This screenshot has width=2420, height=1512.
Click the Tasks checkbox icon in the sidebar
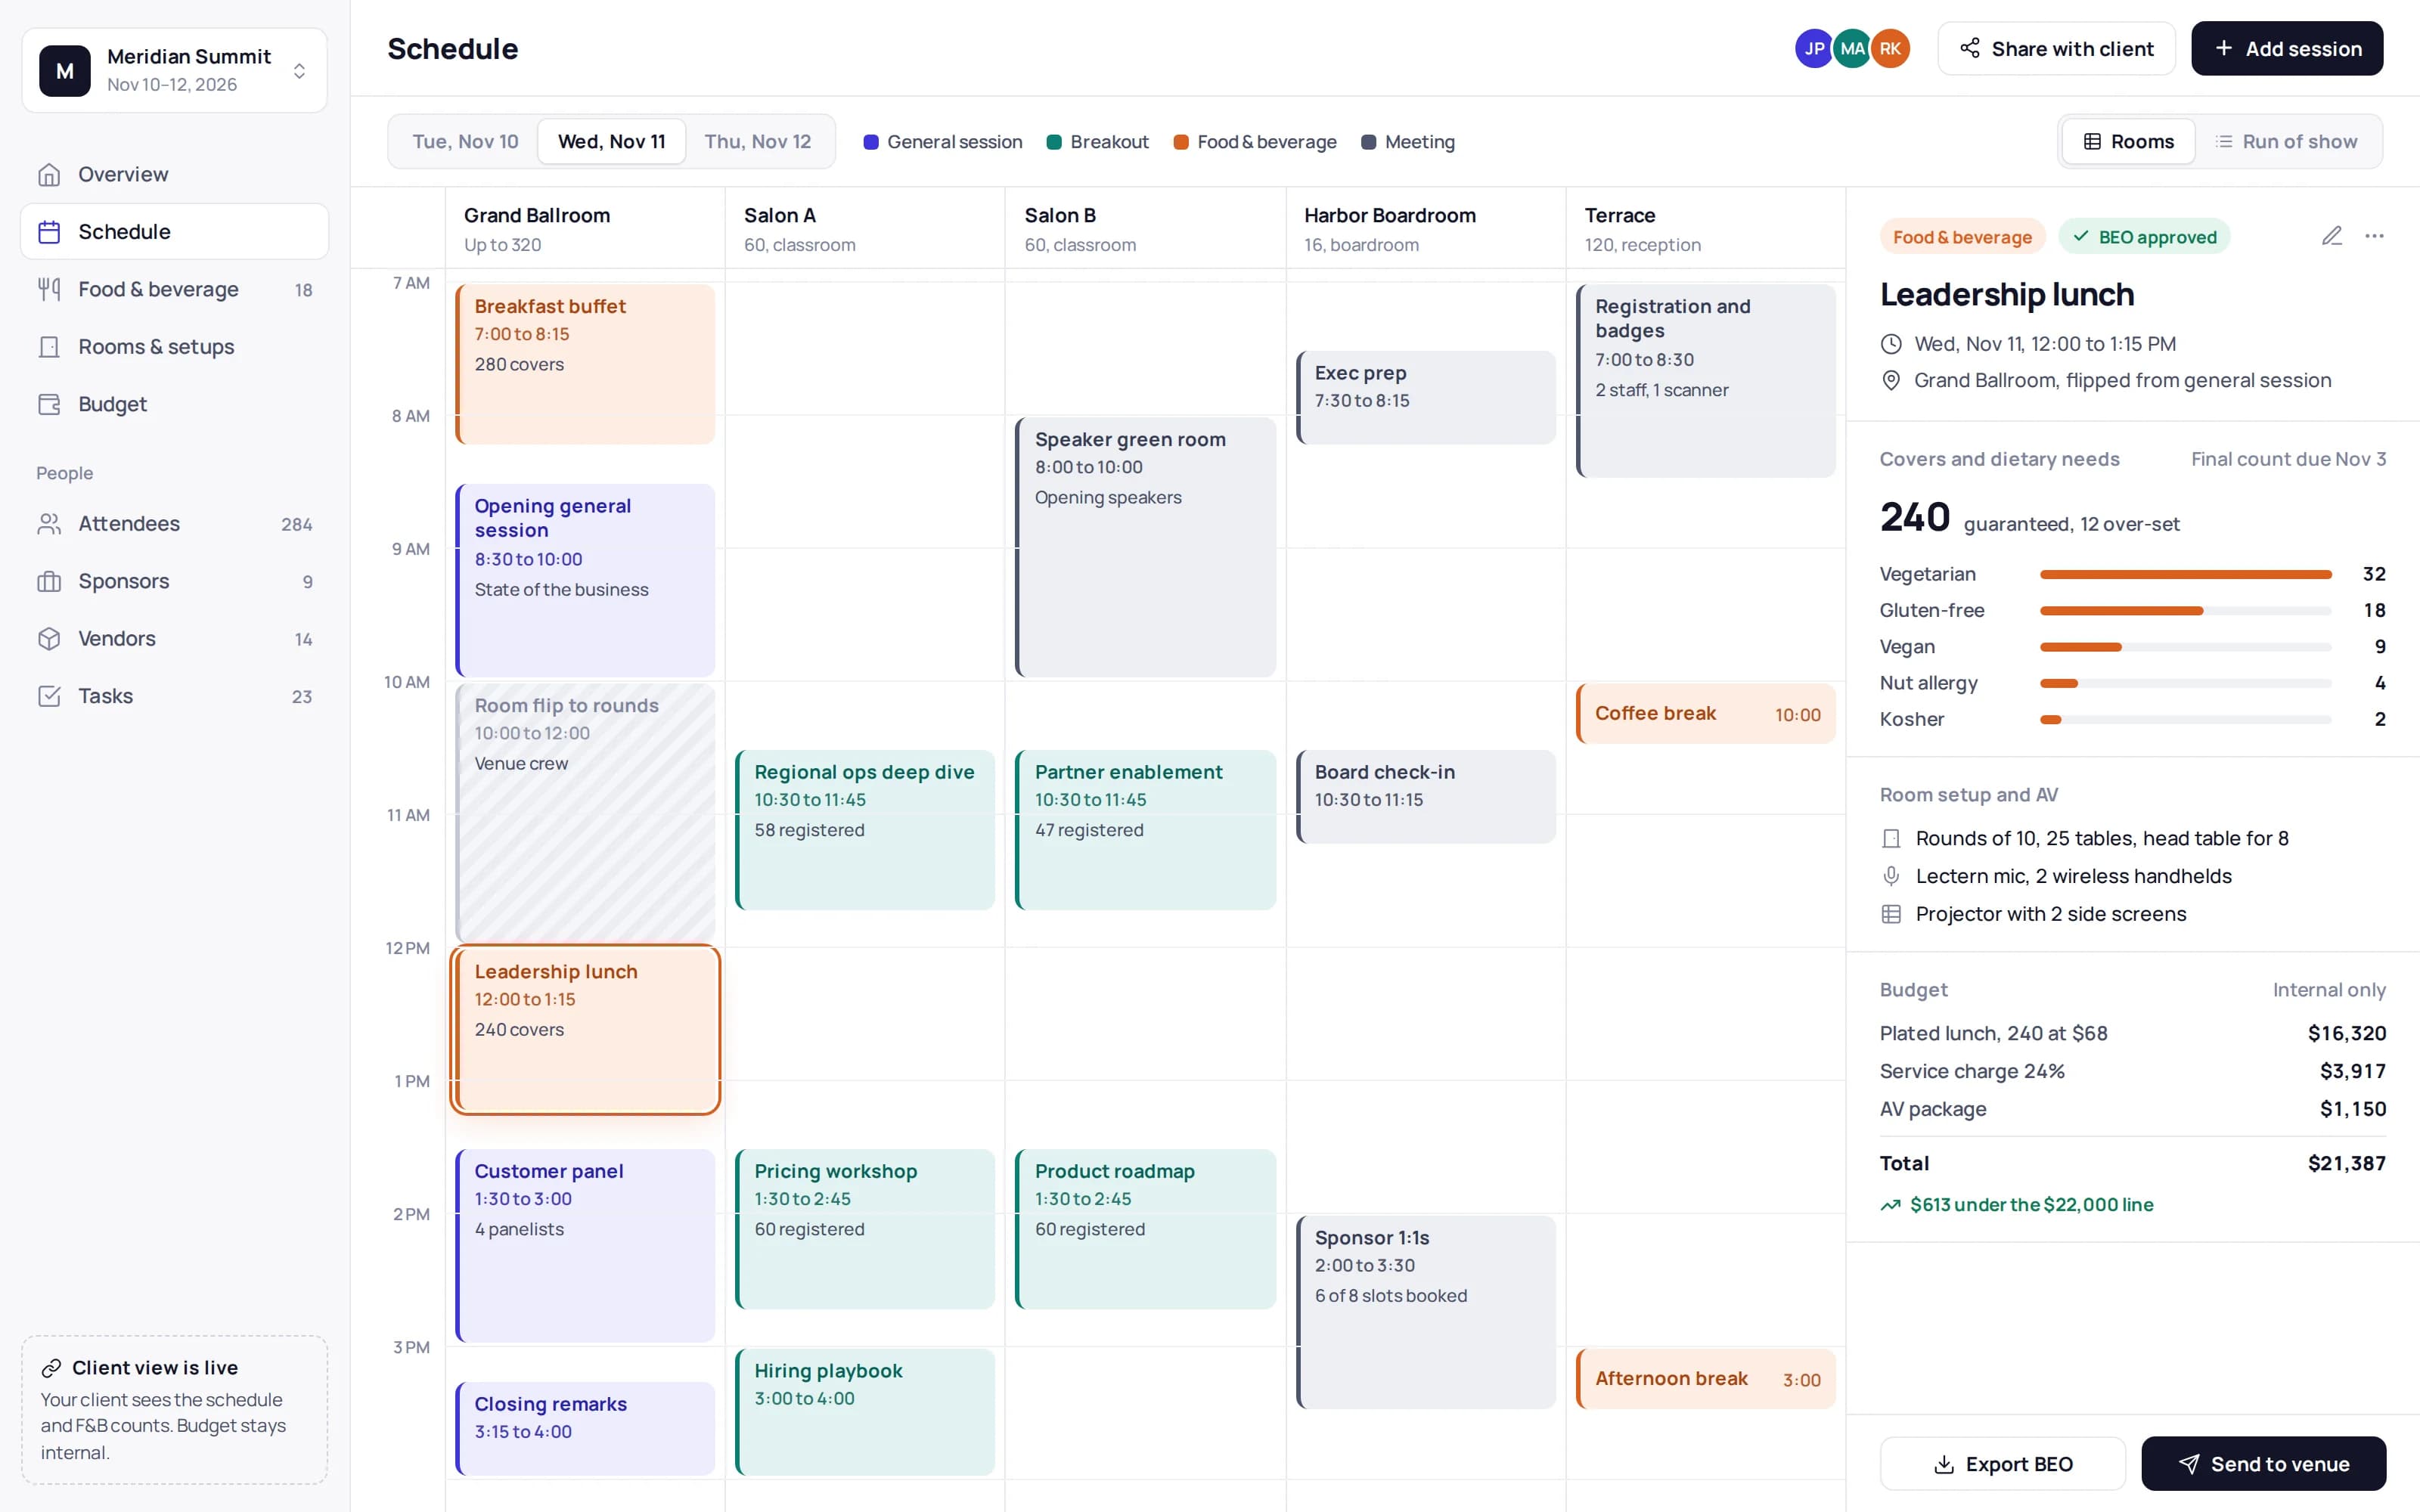[49, 696]
